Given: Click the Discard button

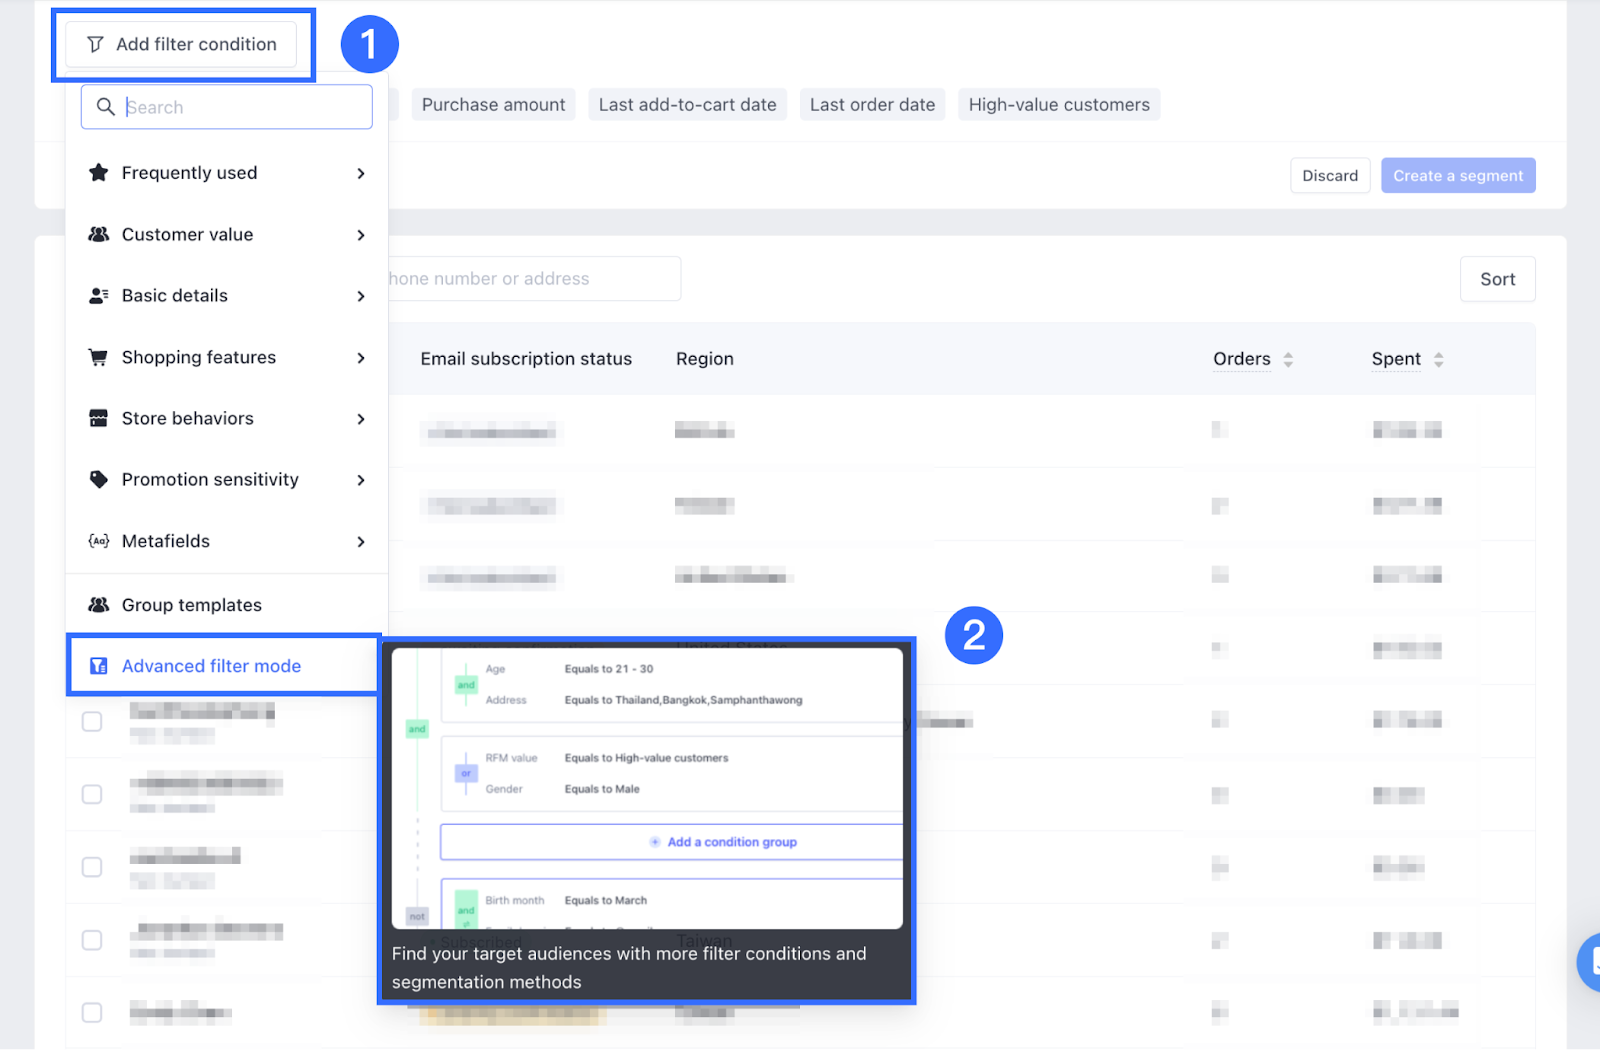Looking at the screenshot, I should (x=1329, y=176).
